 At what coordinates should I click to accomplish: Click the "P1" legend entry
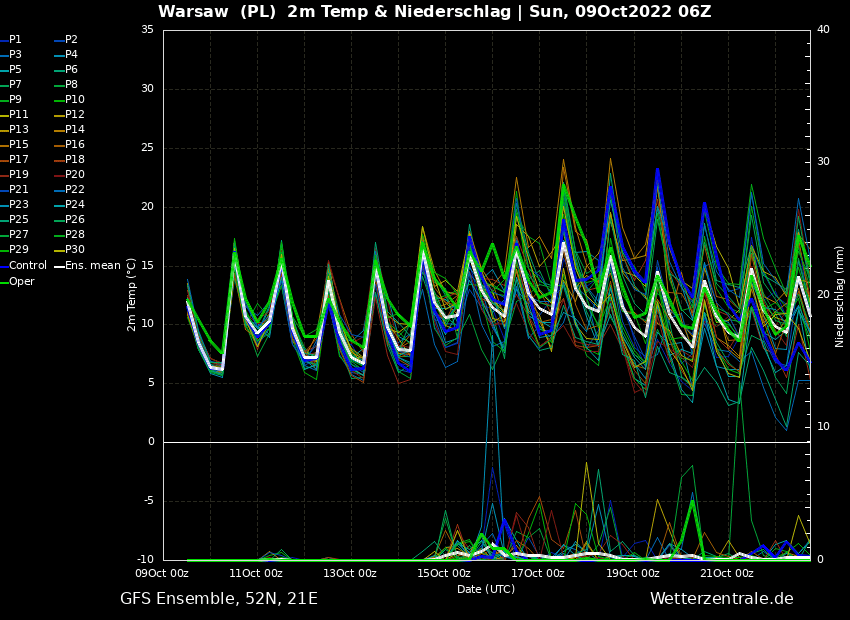click(x=11, y=40)
